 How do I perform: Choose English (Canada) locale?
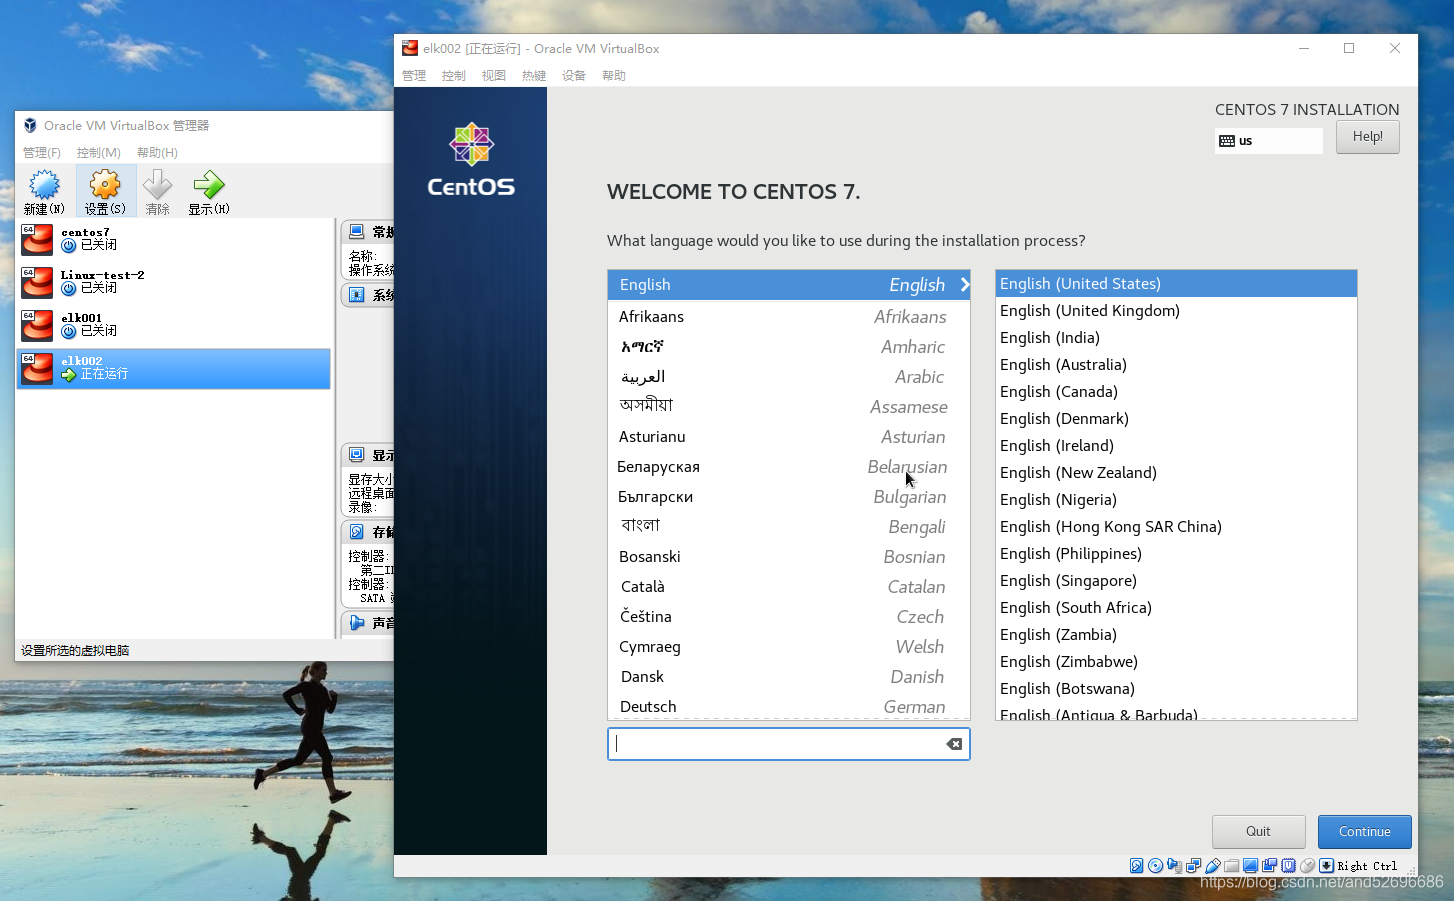tap(1176, 392)
